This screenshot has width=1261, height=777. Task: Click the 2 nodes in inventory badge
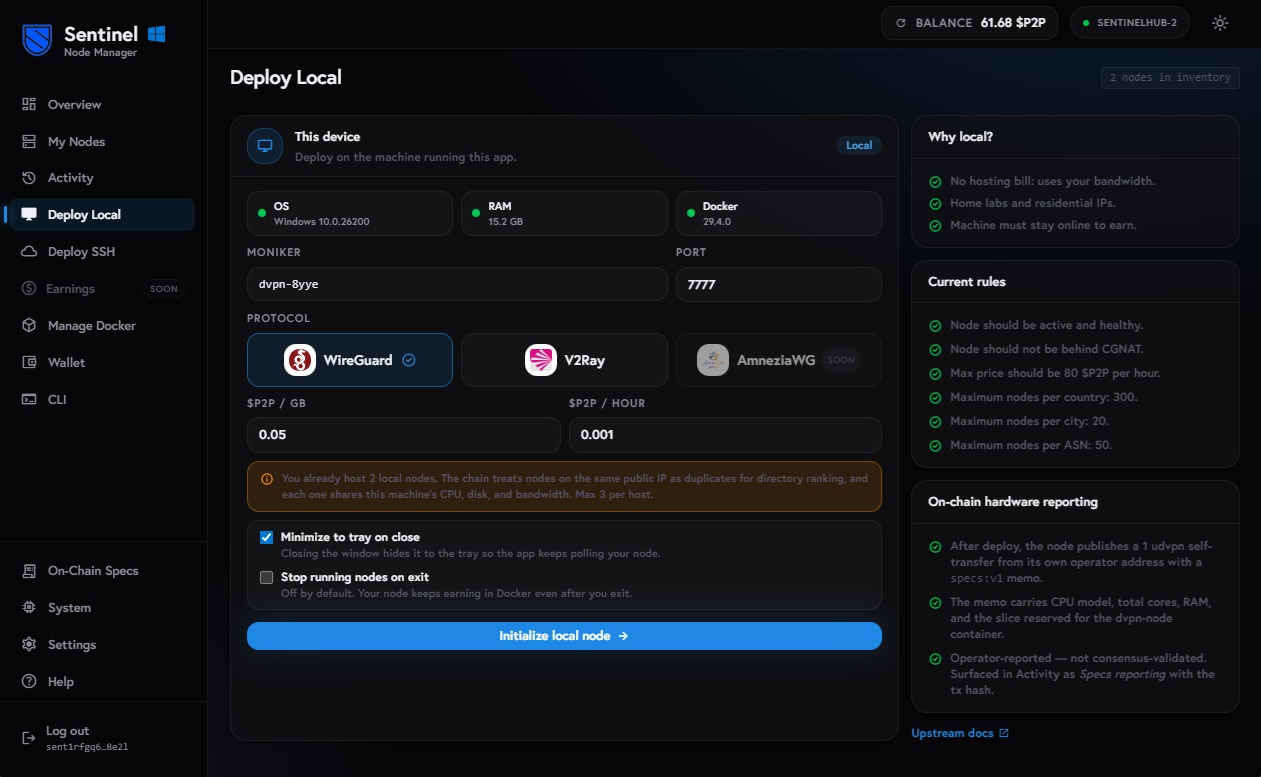[1170, 77]
